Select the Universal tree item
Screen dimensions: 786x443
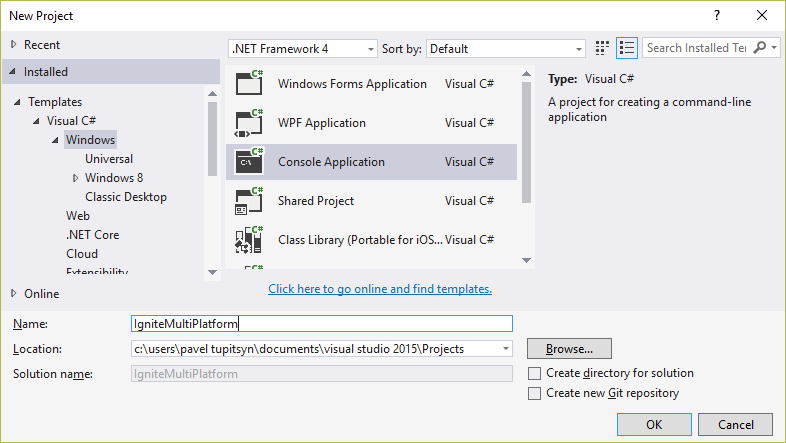pyautogui.click(x=109, y=159)
